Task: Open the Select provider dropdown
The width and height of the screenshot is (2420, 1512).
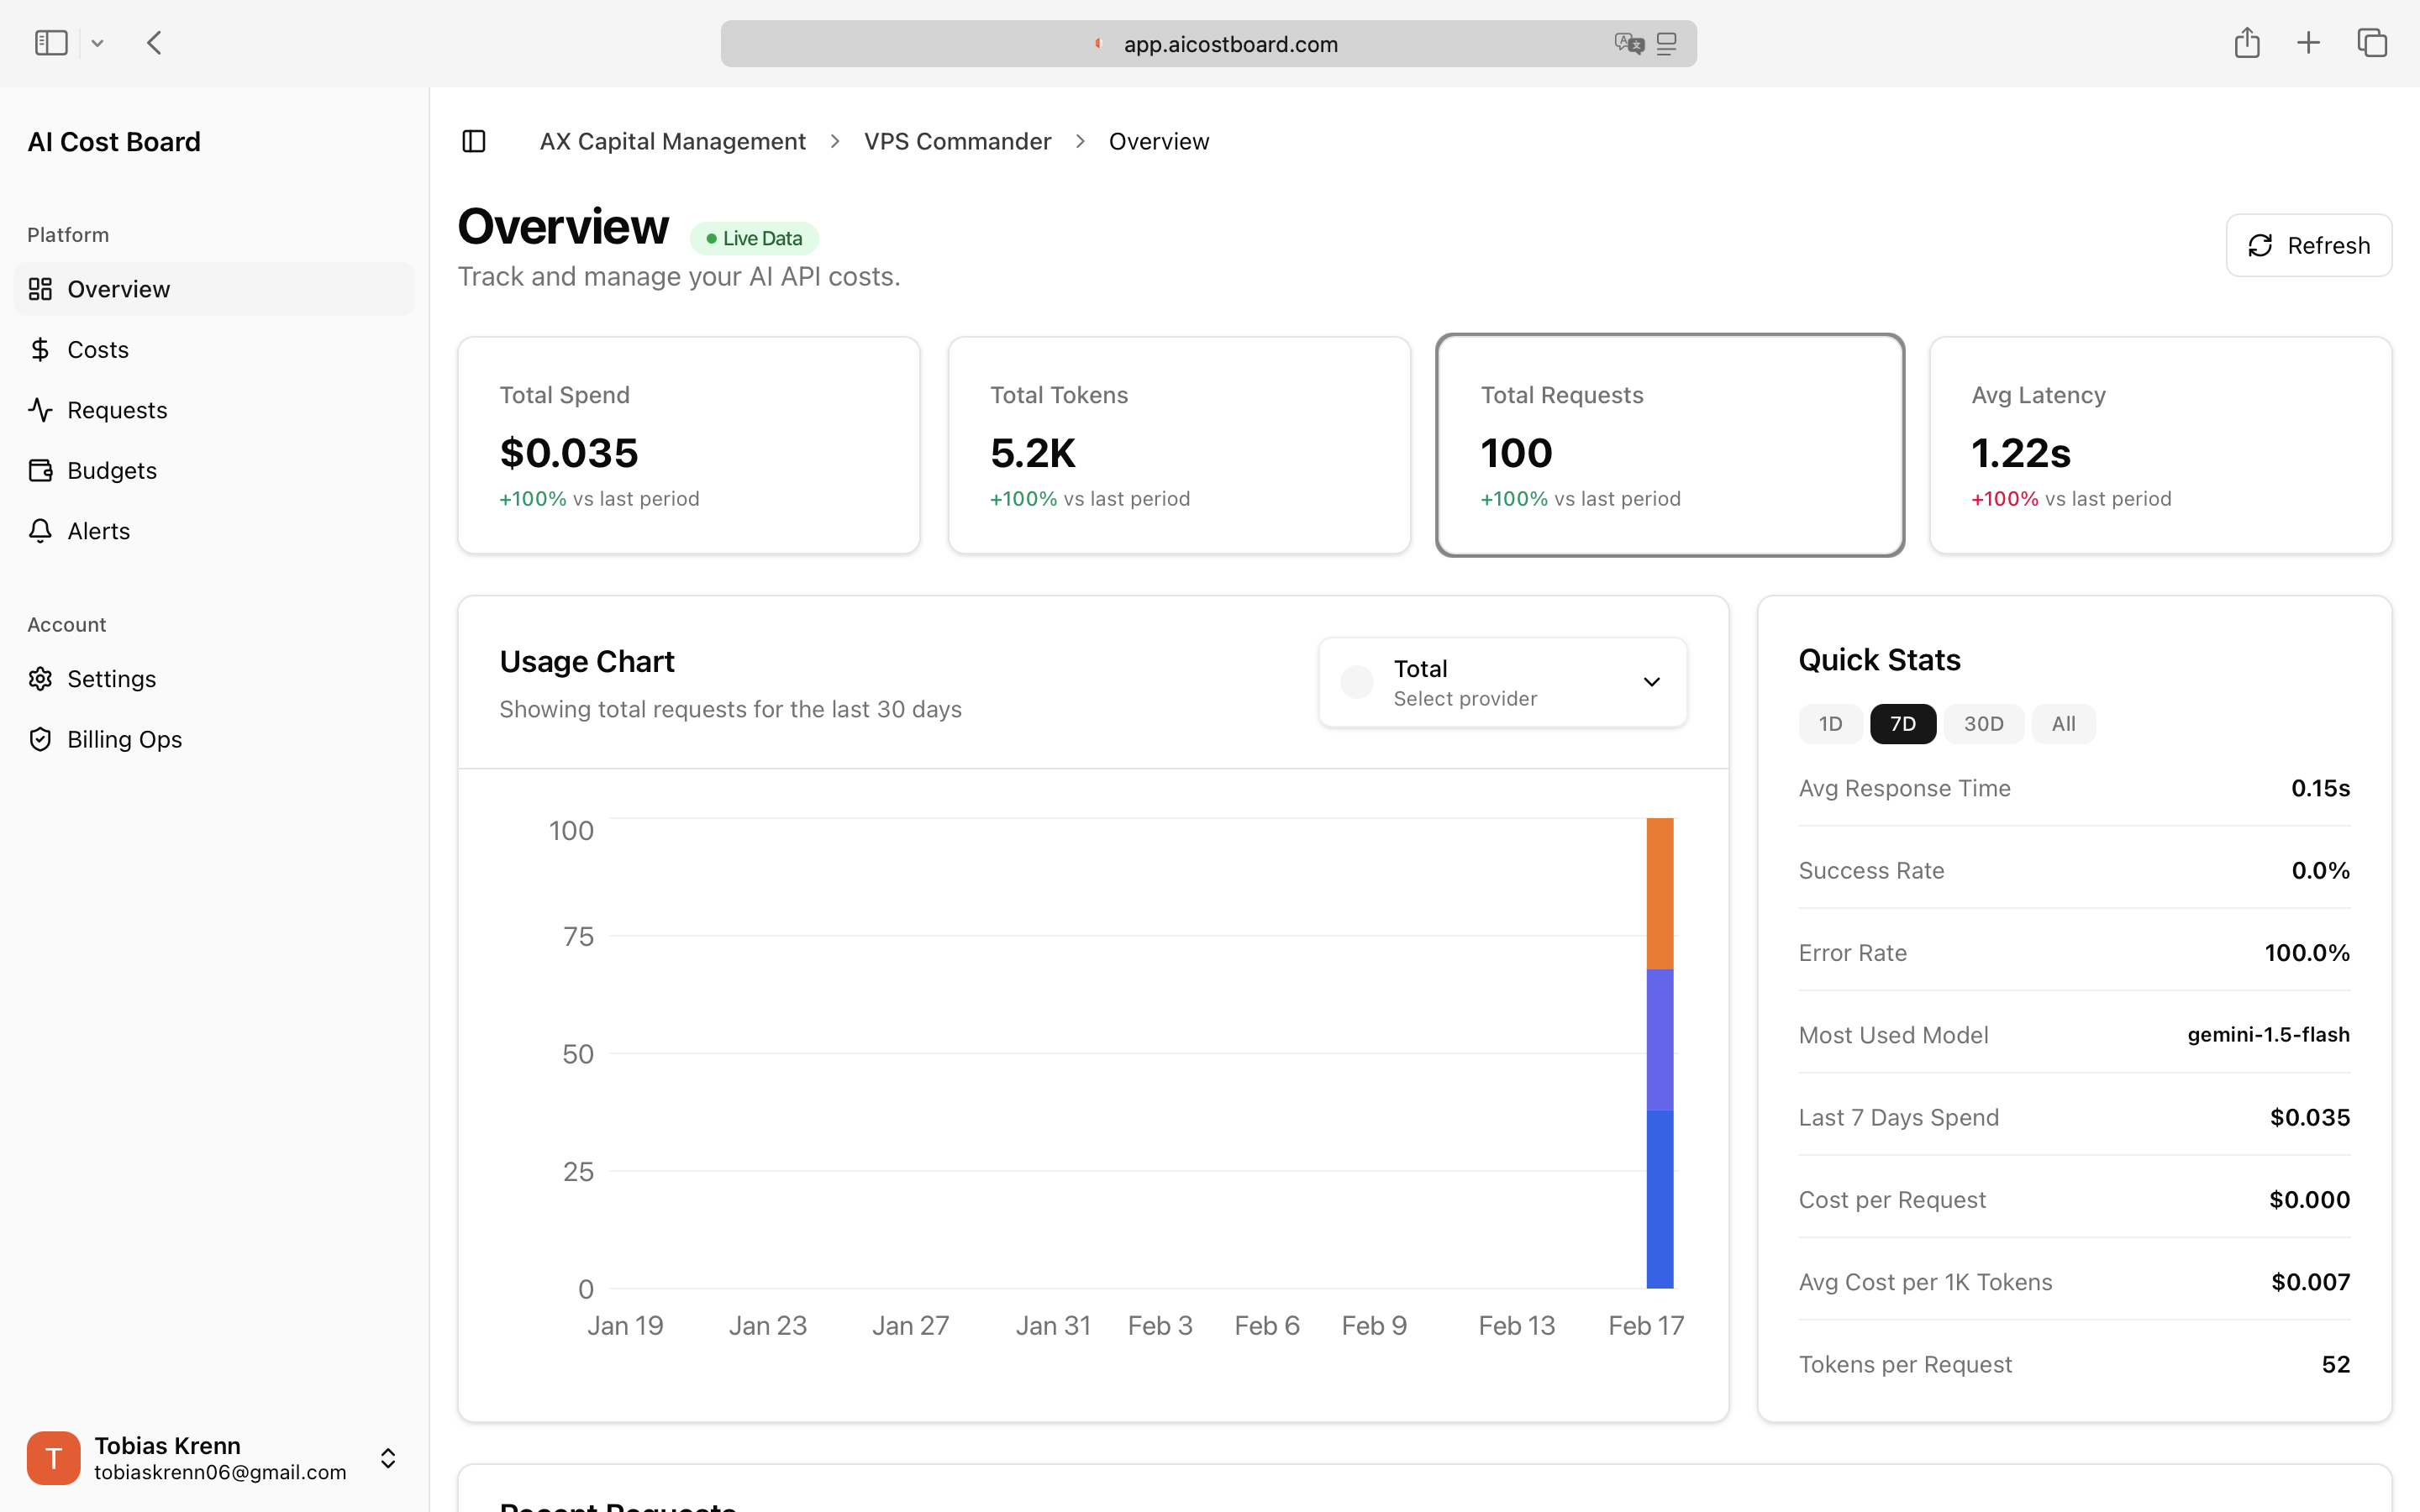Action: 1501,681
